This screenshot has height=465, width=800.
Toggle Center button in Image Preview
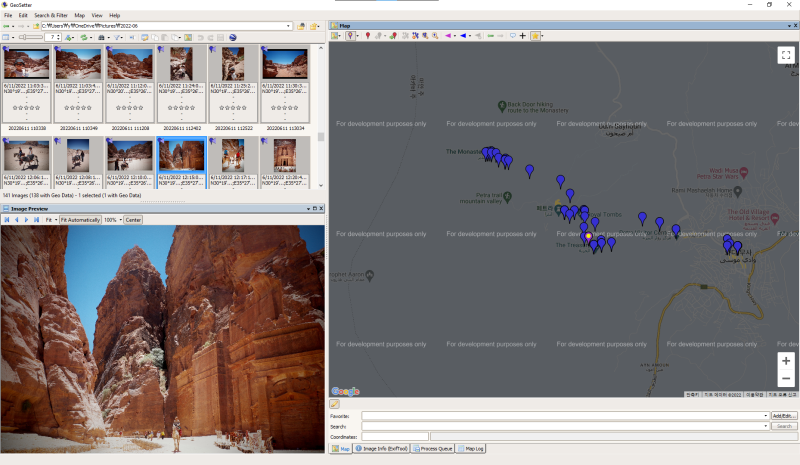[x=133, y=219]
